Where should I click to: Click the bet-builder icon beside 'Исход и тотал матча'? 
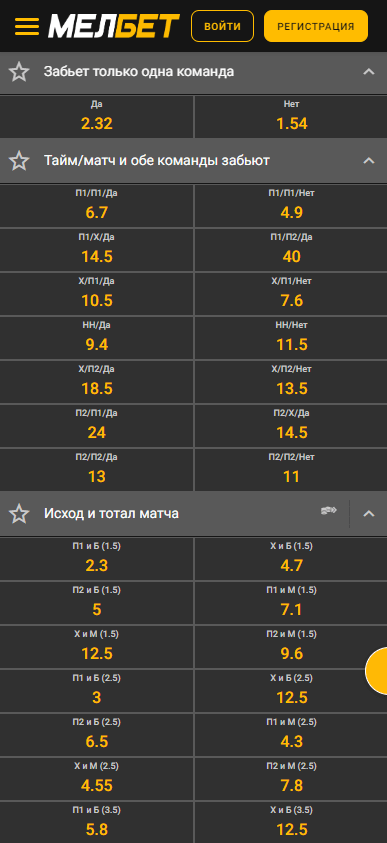(329, 511)
